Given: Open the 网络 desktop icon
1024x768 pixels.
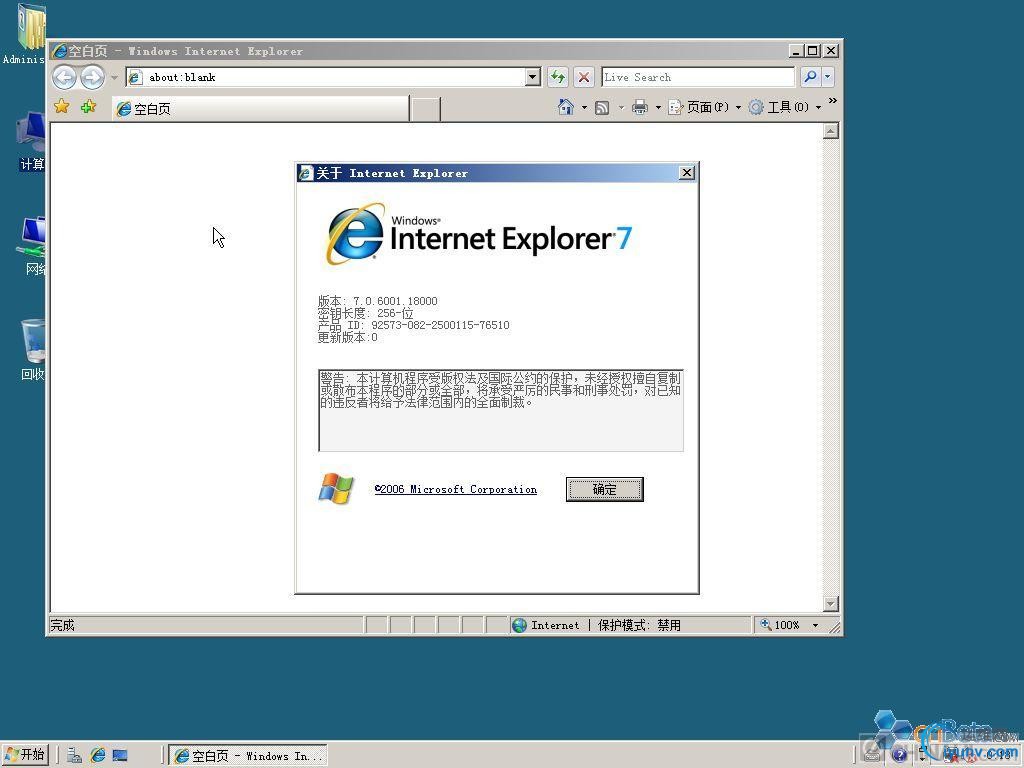Looking at the screenshot, I should [x=31, y=246].
